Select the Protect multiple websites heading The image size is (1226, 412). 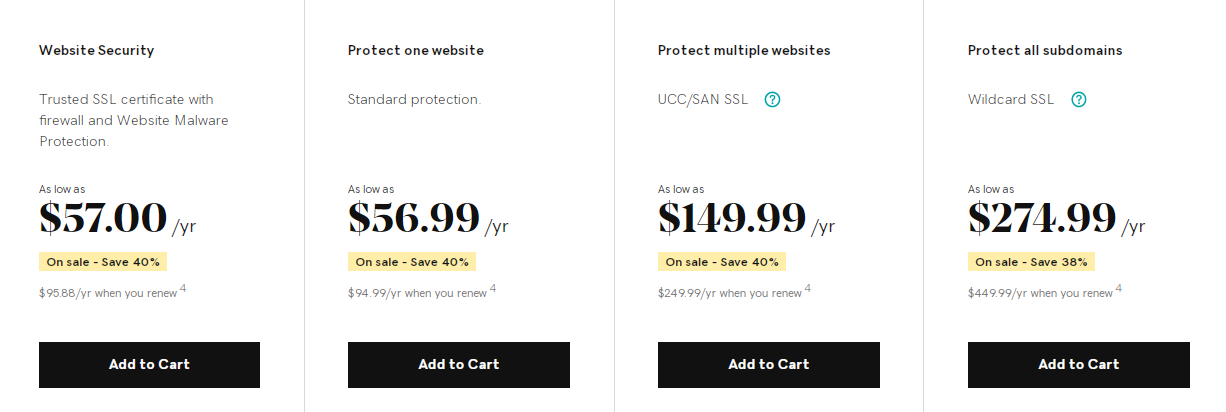click(744, 50)
